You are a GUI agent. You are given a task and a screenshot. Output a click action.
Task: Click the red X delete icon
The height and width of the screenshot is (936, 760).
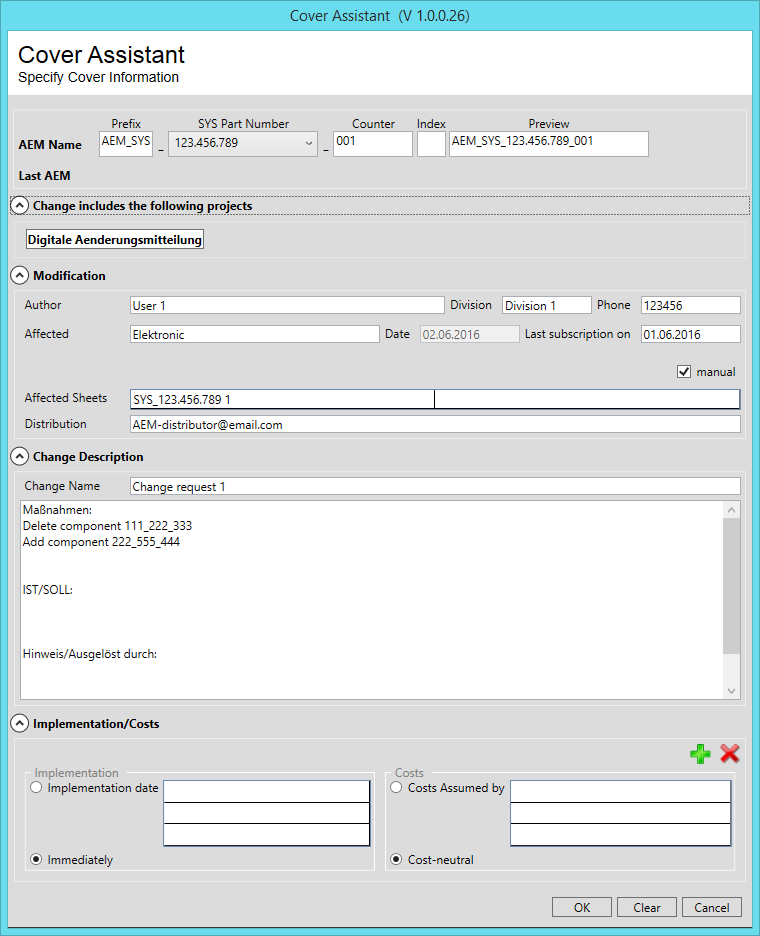point(729,754)
